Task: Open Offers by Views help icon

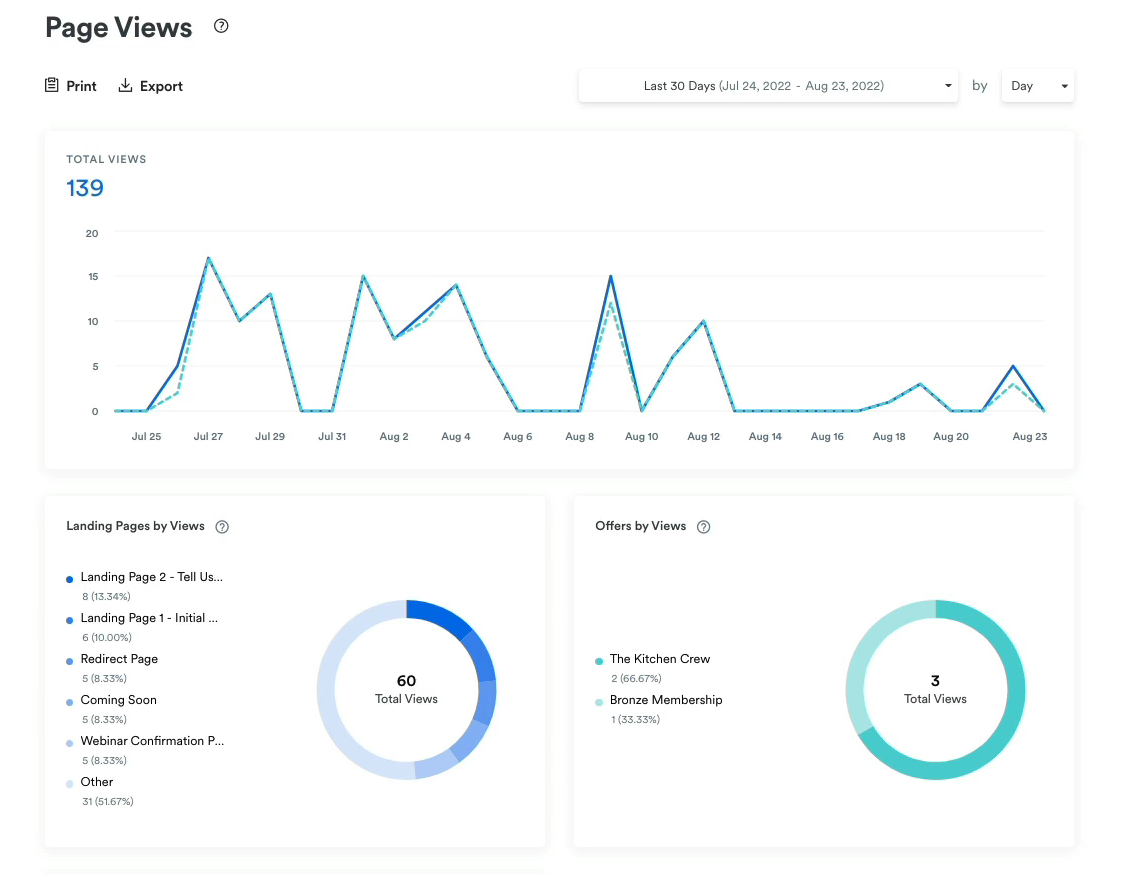Action: pos(703,526)
